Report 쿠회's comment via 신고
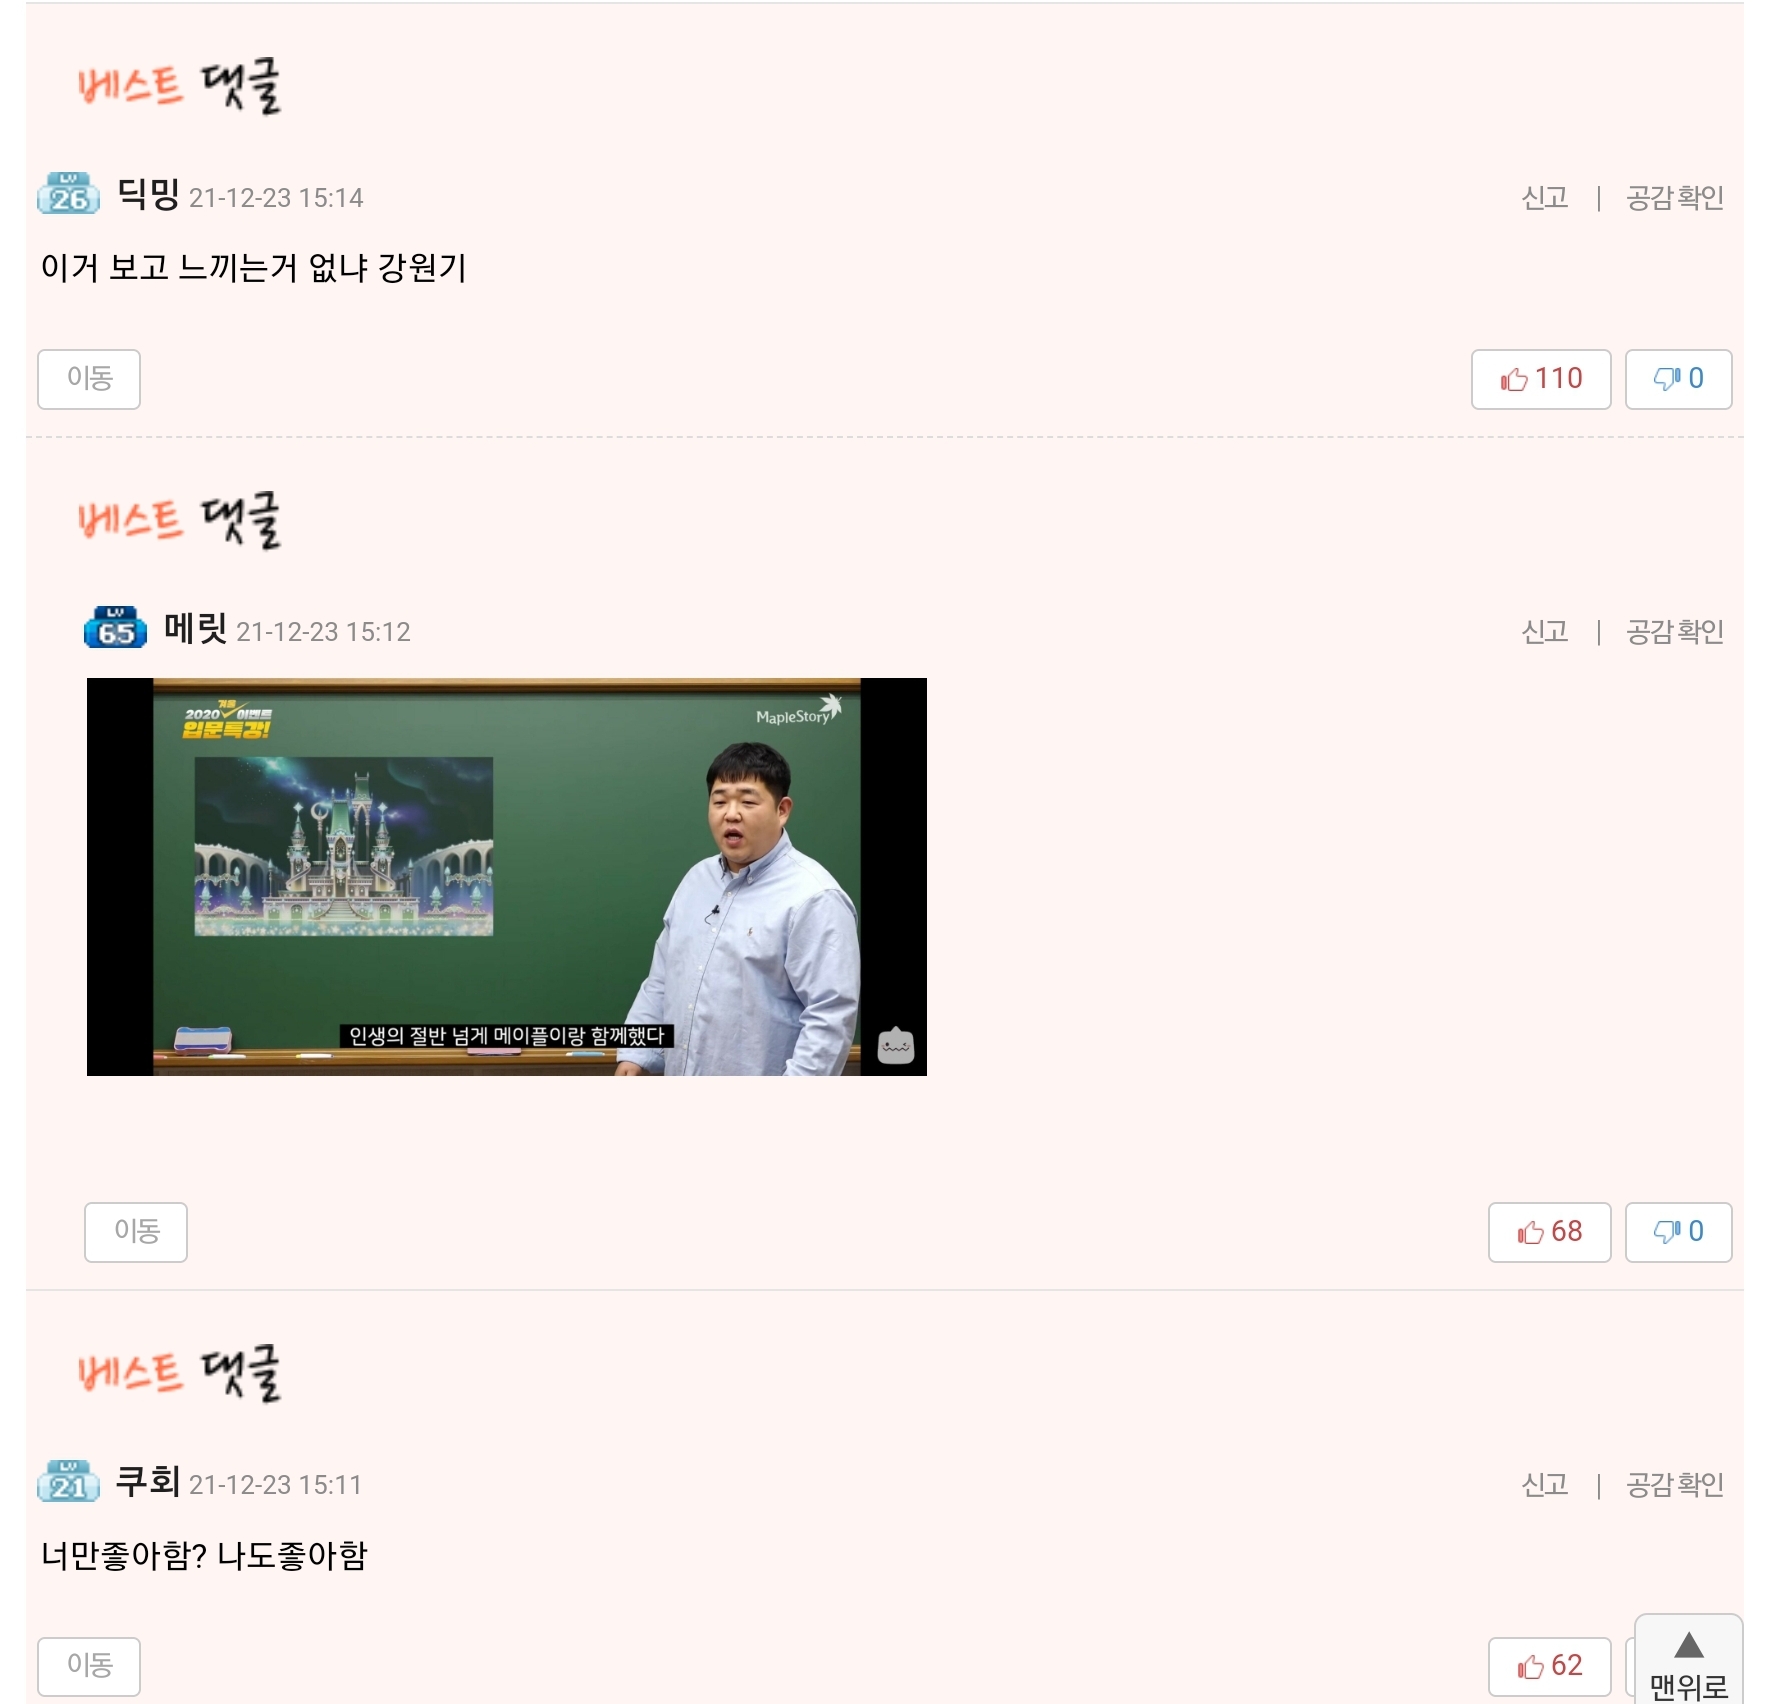 (1544, 1485)
